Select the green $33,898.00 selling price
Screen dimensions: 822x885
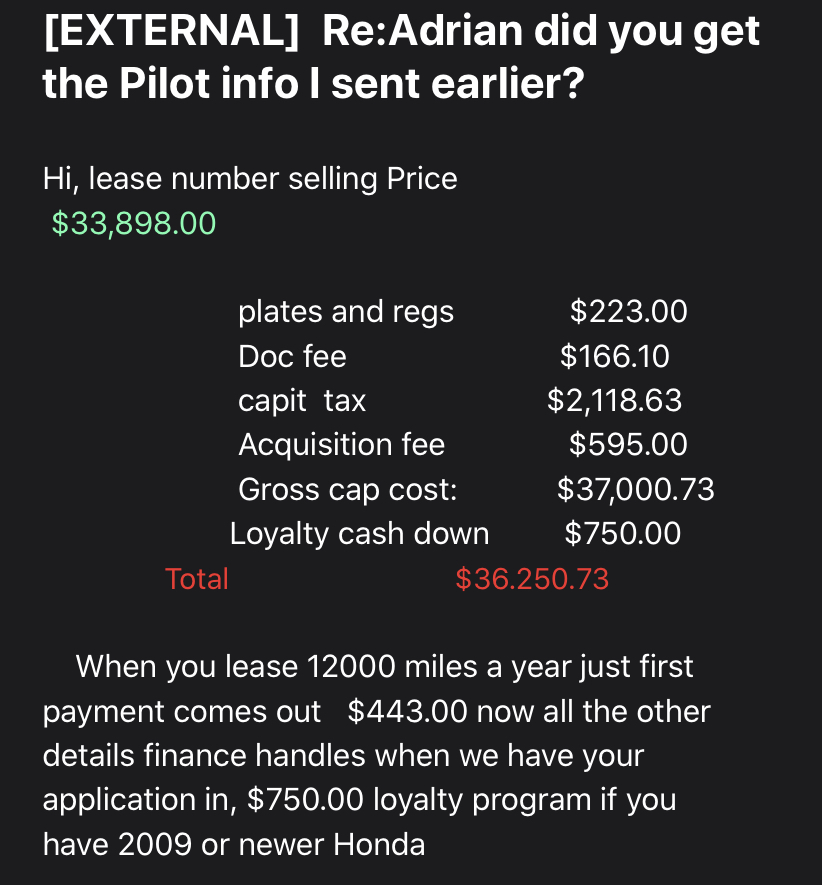click(x=134, y=223)
